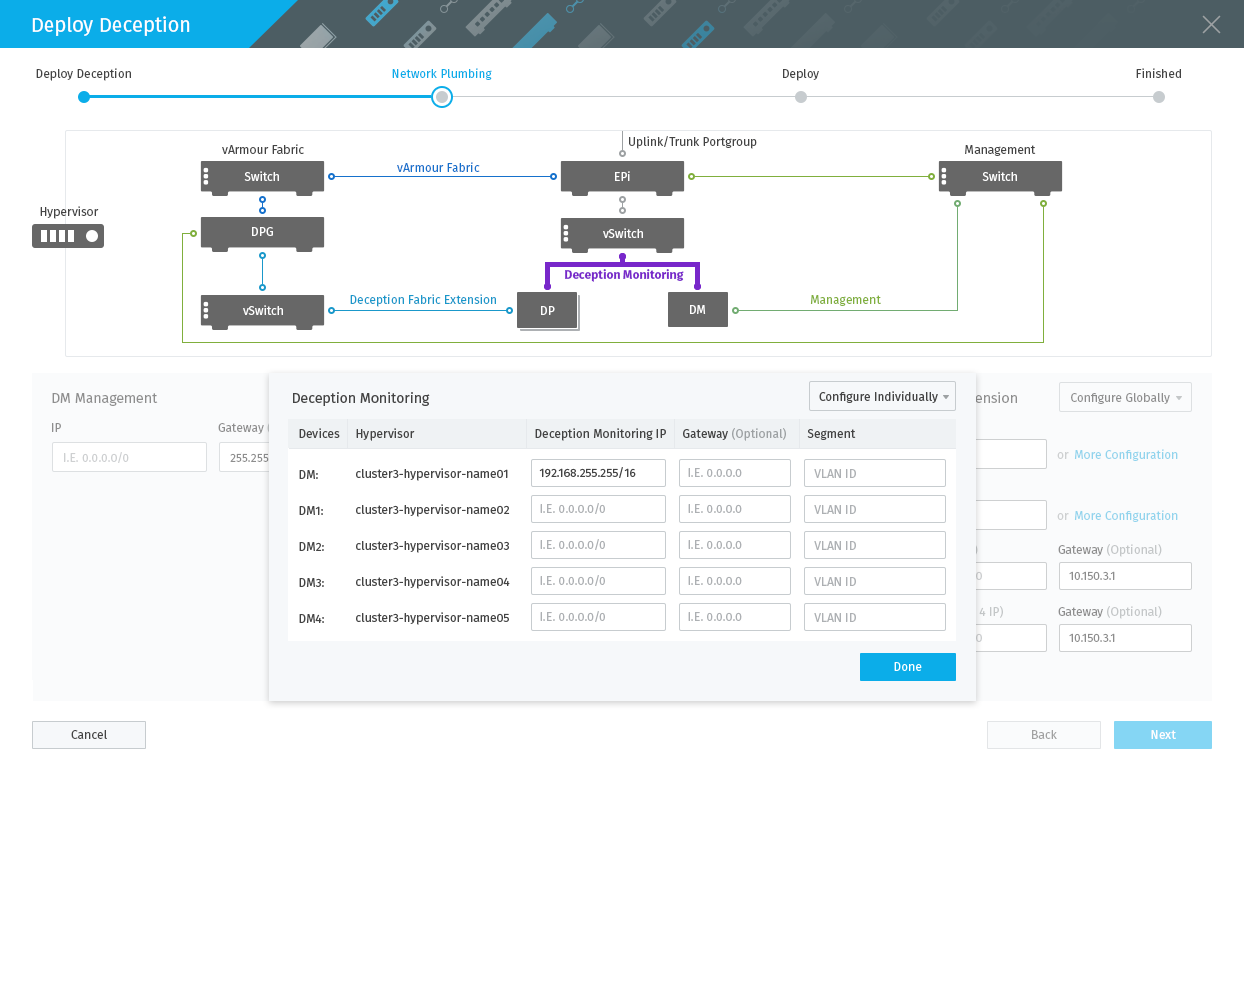The width and height of the screenshot is (1244, 982).
Task: Click the DM Management IP field
Action: 129,457
